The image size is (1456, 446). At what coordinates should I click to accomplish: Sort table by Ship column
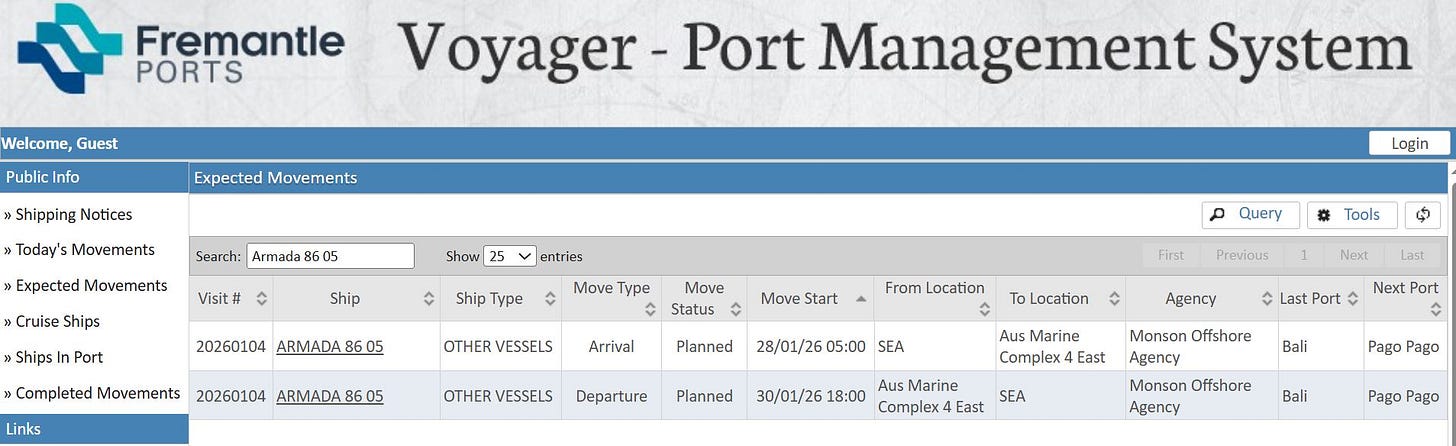coord(356,298)
